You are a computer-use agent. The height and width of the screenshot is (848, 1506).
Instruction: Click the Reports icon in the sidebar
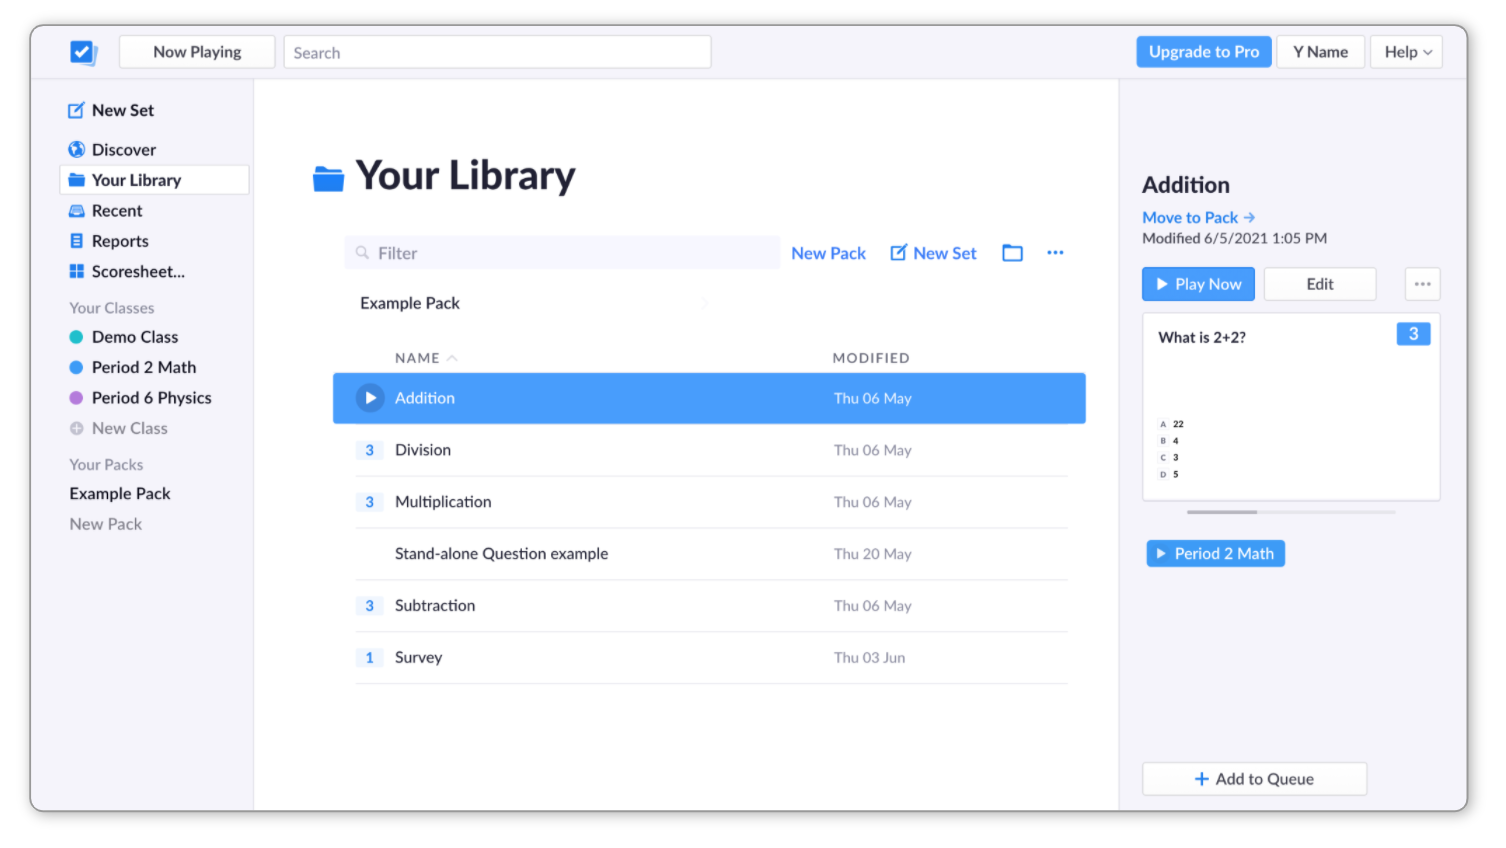pyautogui.click(x=76, y=241)
